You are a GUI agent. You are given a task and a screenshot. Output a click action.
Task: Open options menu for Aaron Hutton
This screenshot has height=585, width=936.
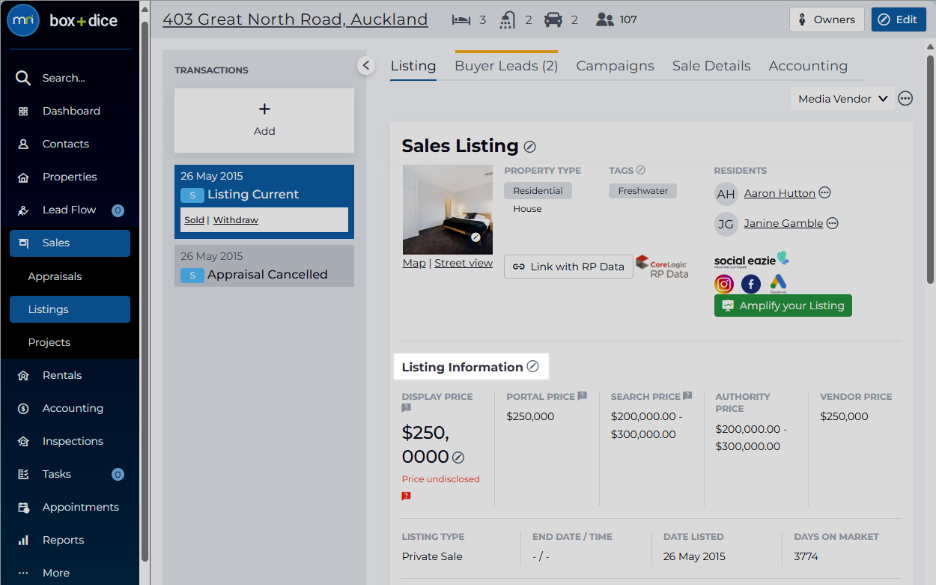[x=824, y=192]
